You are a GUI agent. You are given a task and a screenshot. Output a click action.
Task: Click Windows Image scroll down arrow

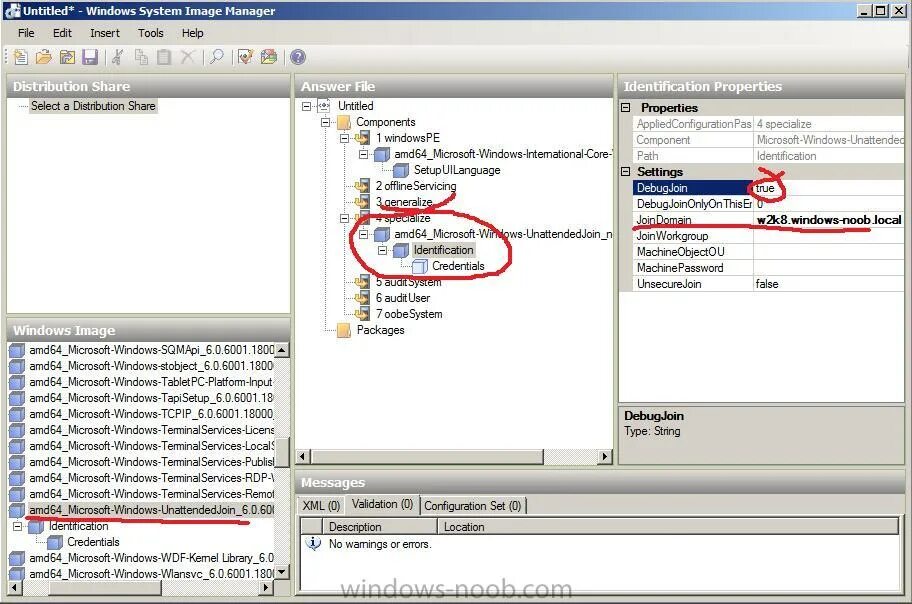tap(282, 573)
